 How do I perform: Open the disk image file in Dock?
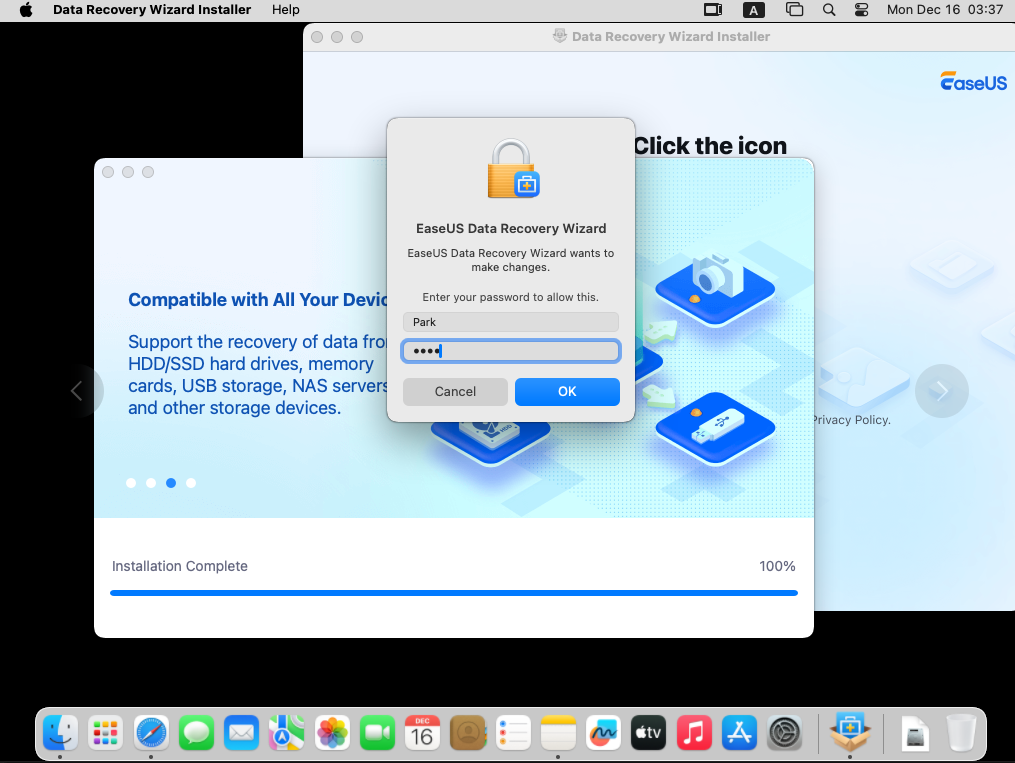pos(915,734)
